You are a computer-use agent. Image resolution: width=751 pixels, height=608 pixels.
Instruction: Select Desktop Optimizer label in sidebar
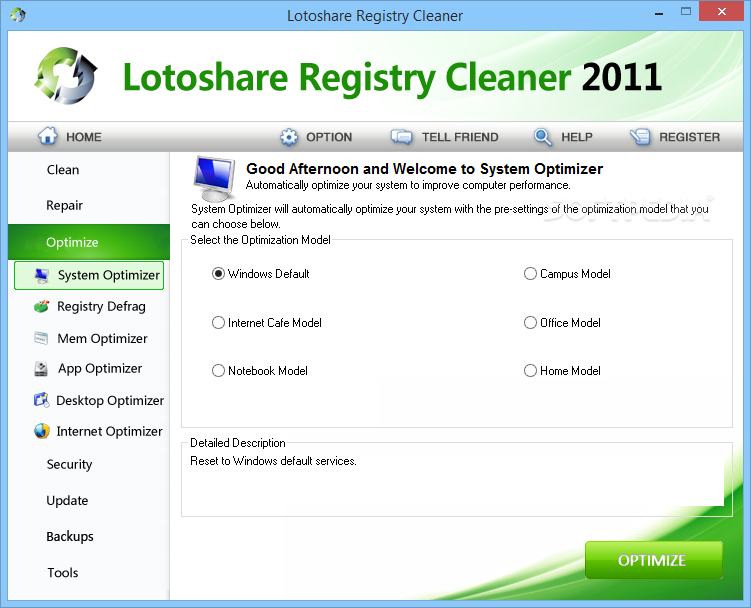pyautogui.click(x=110, y=400)
